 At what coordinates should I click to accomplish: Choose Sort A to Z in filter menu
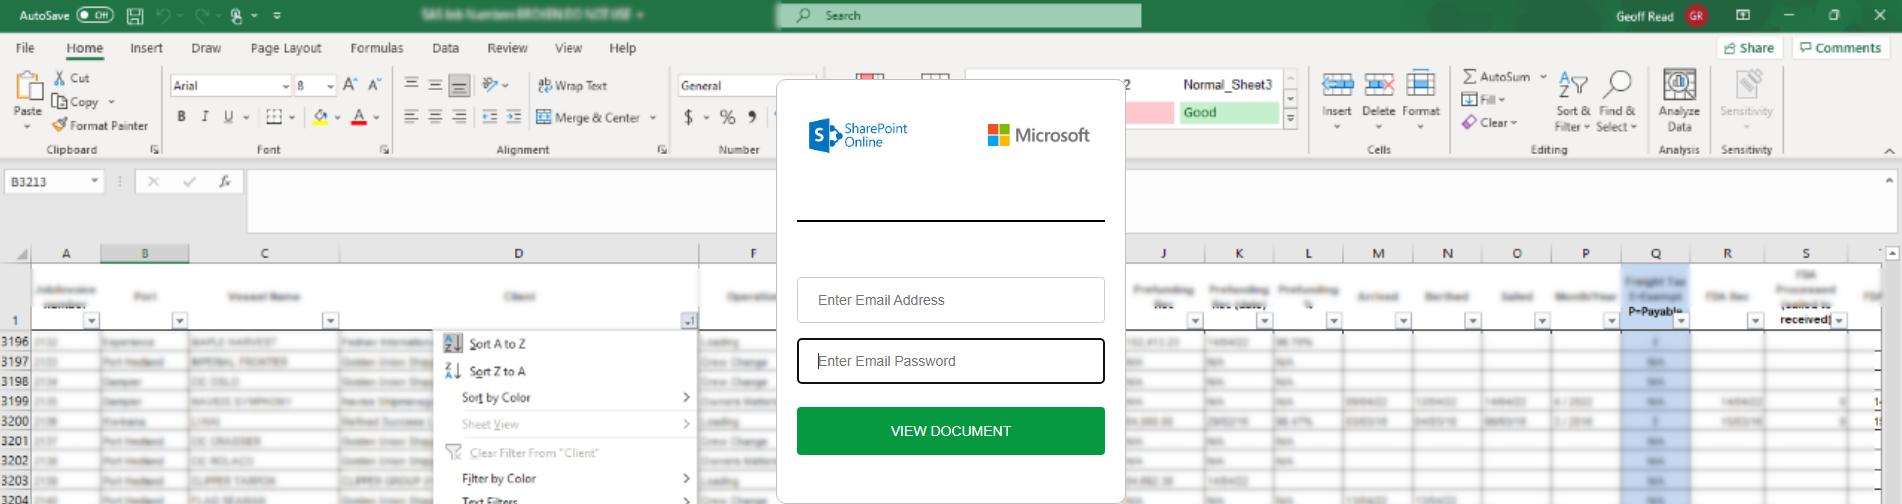565,343
